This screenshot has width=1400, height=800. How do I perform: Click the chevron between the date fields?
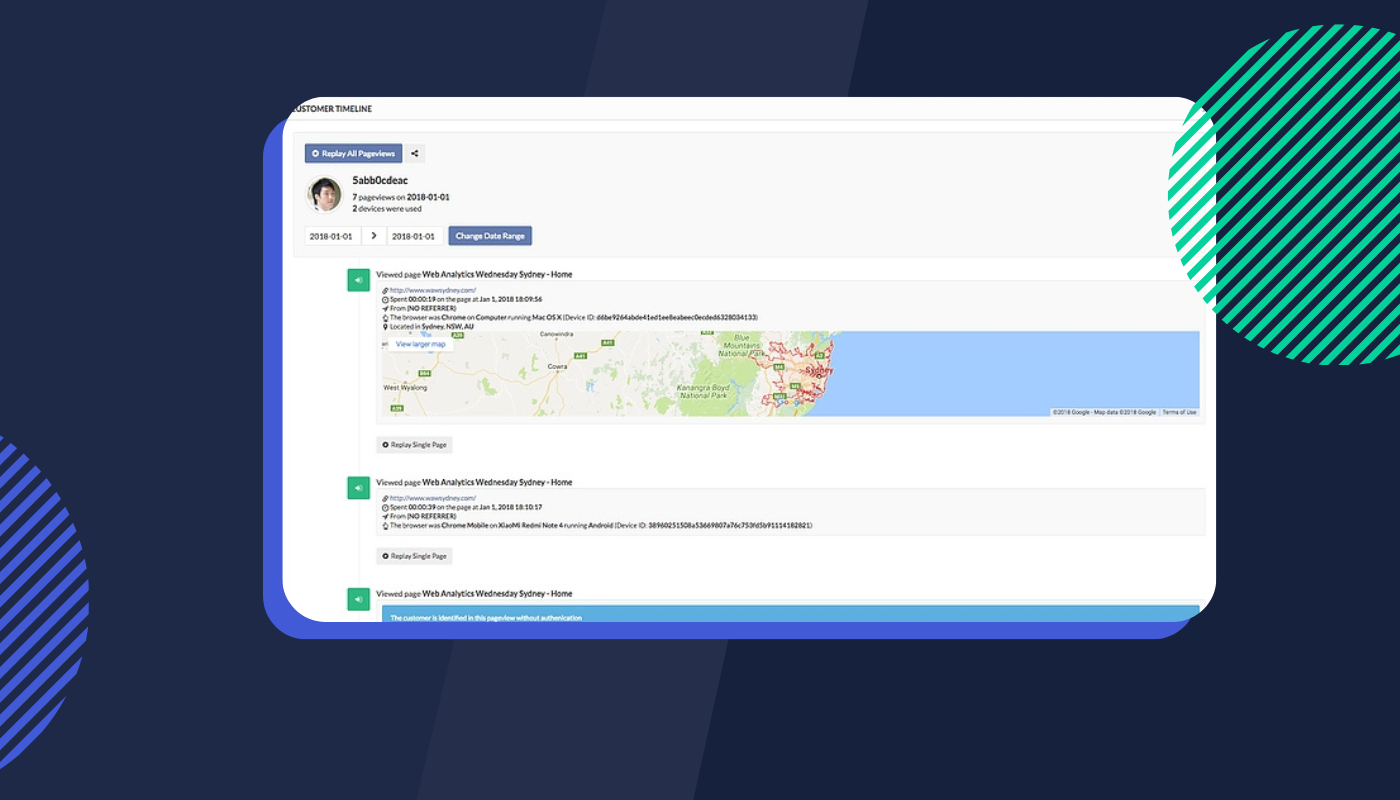pyautogui.click(x=372, y=234)
